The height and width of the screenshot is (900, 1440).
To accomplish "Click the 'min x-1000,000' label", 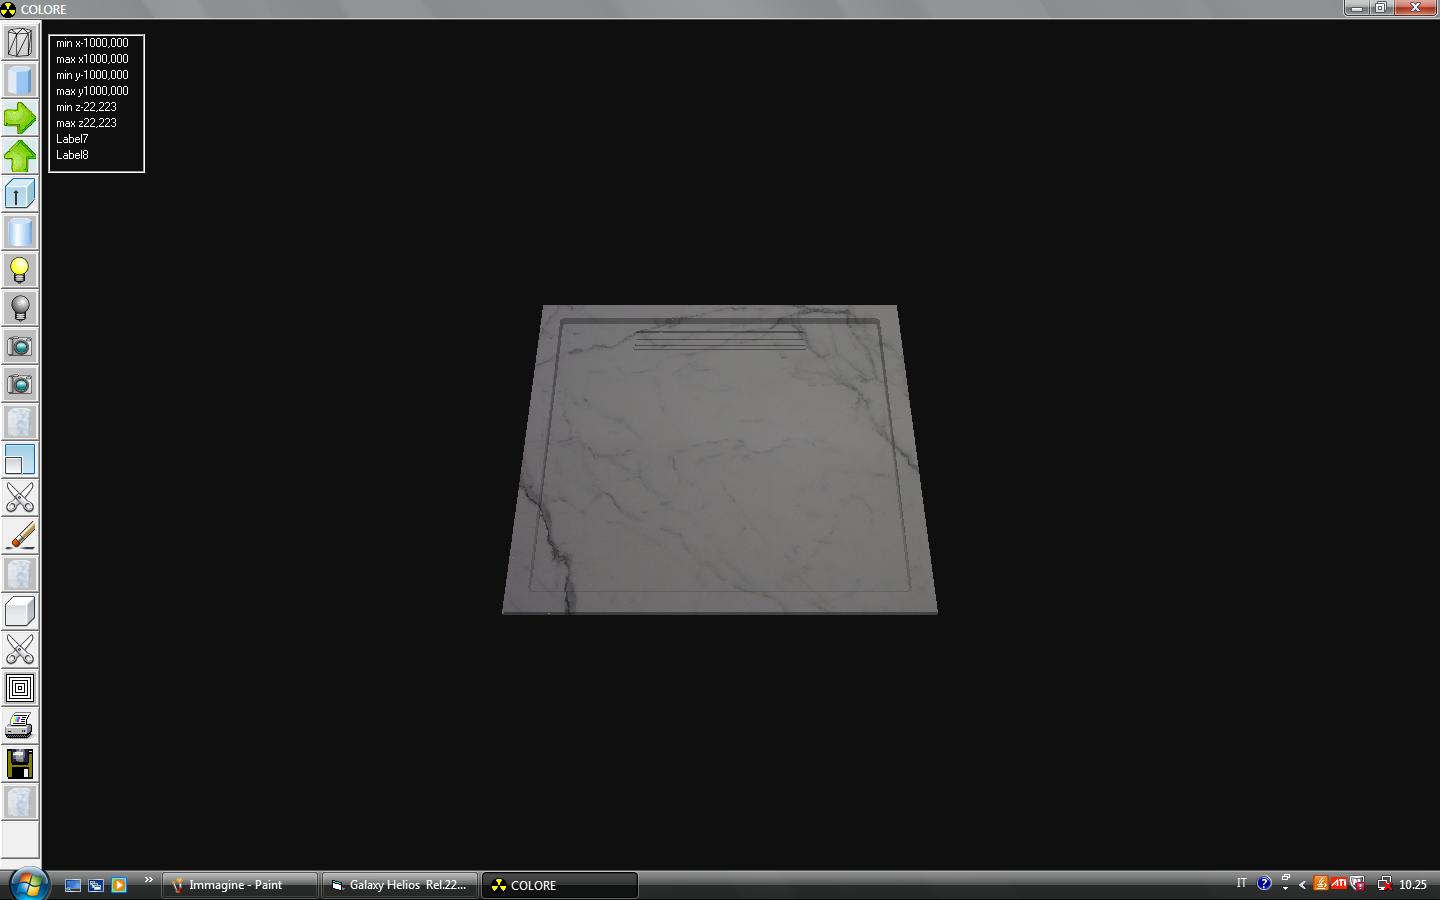I will tap(92, 43).
